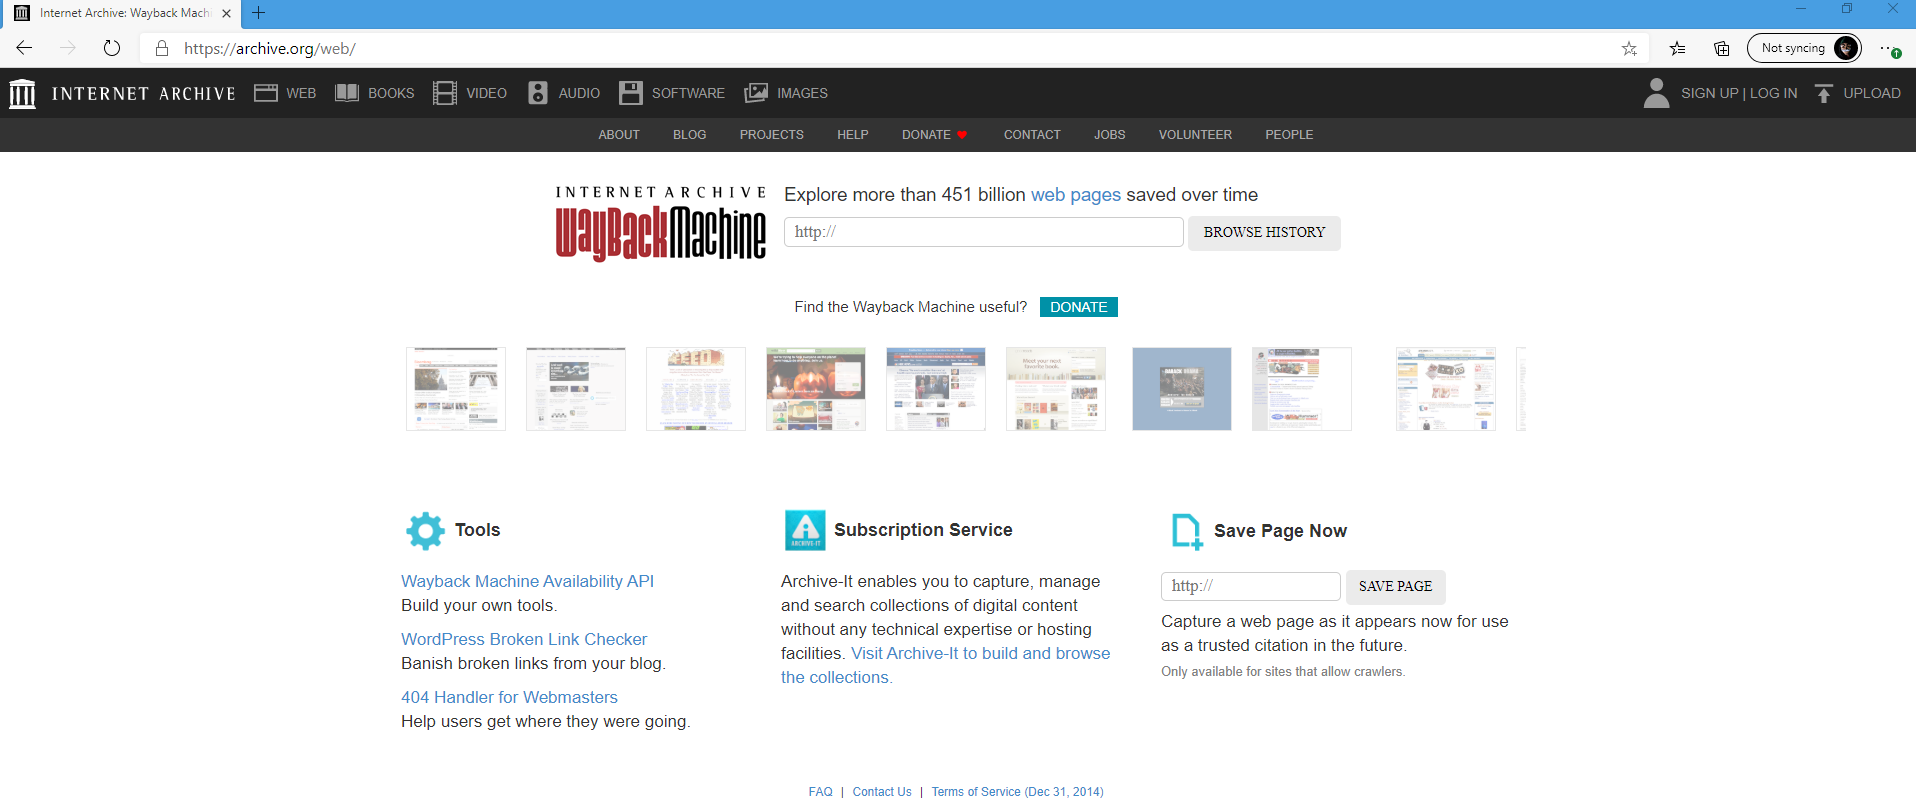1916x806 pixels.
Task: Click the Upload arrow icon
Action: 1824,93
